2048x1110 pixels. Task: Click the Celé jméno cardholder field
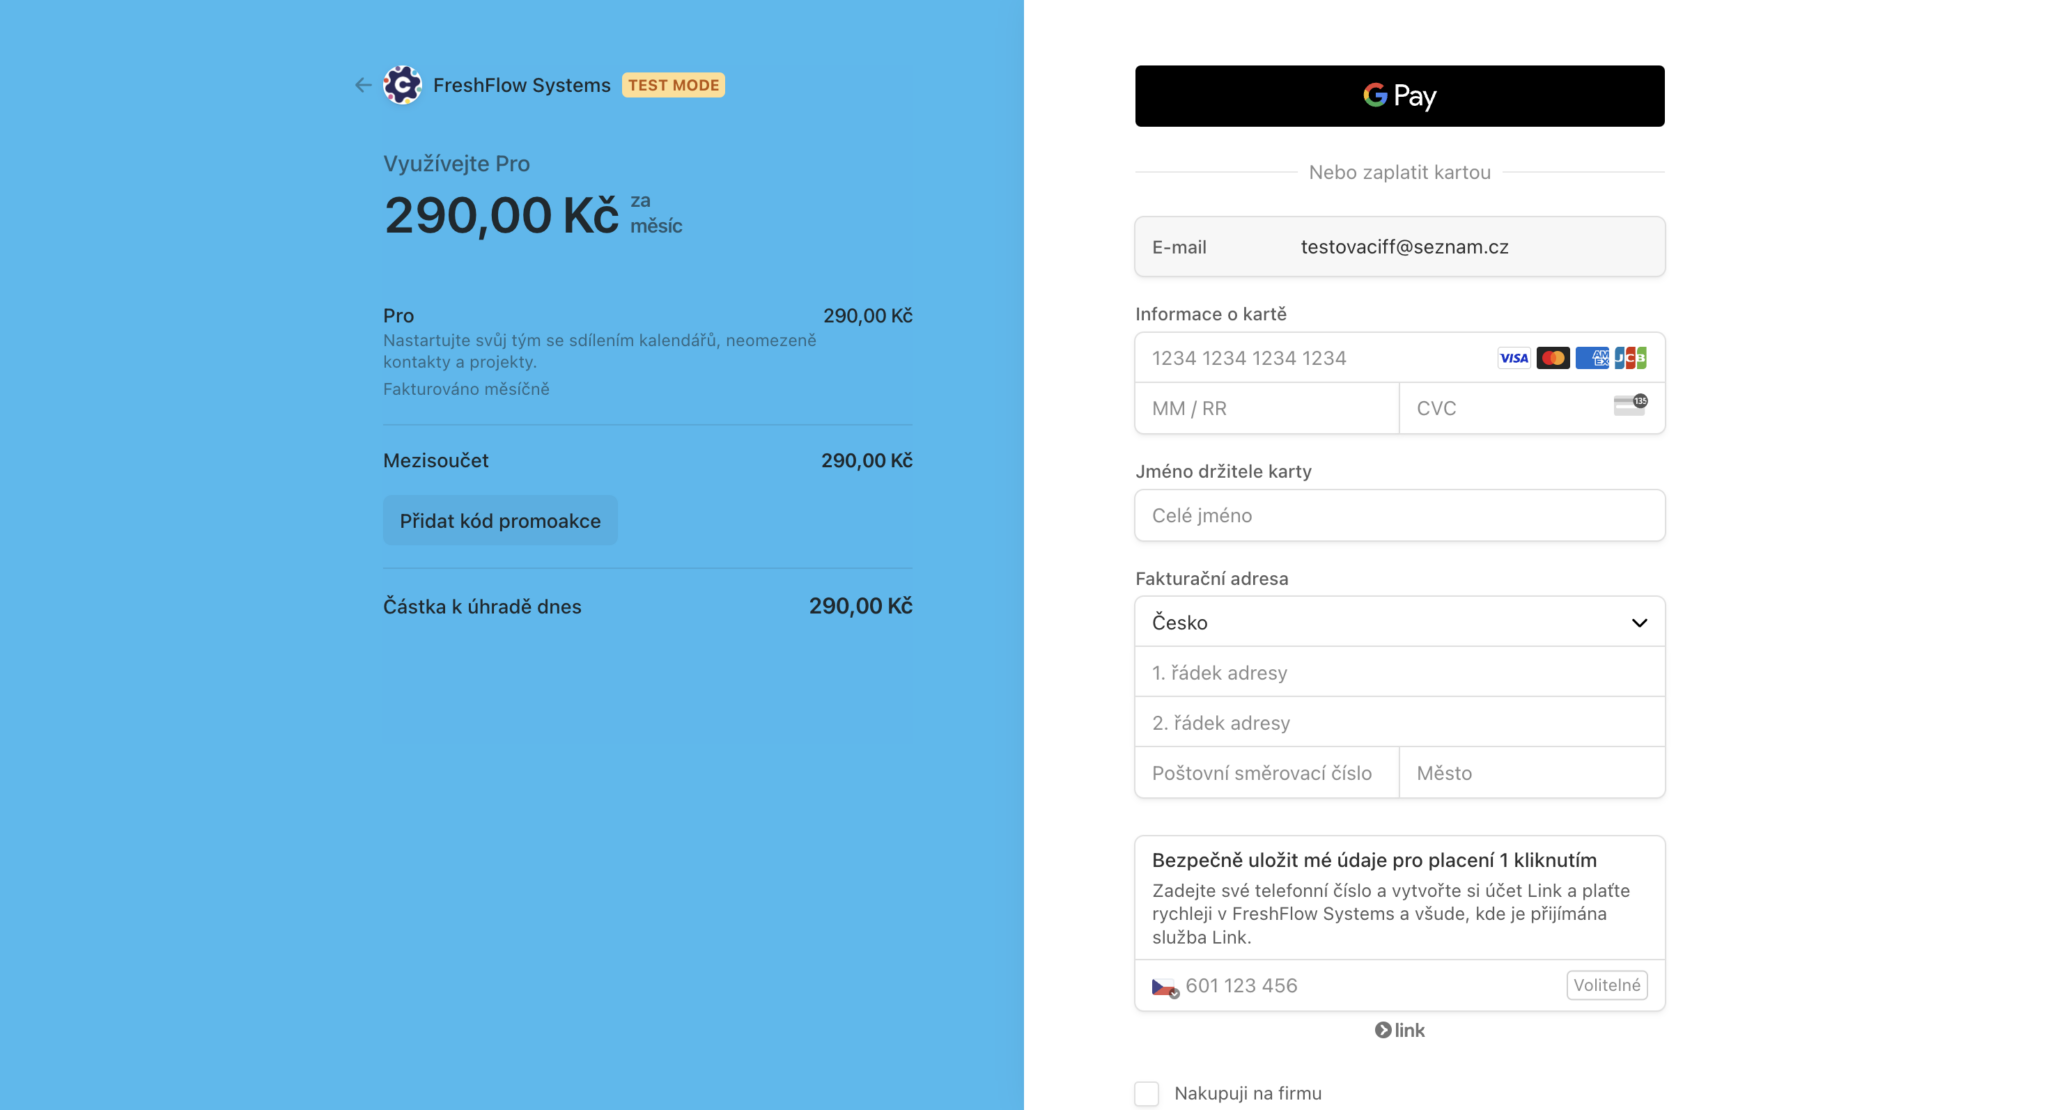(1399, 516)
